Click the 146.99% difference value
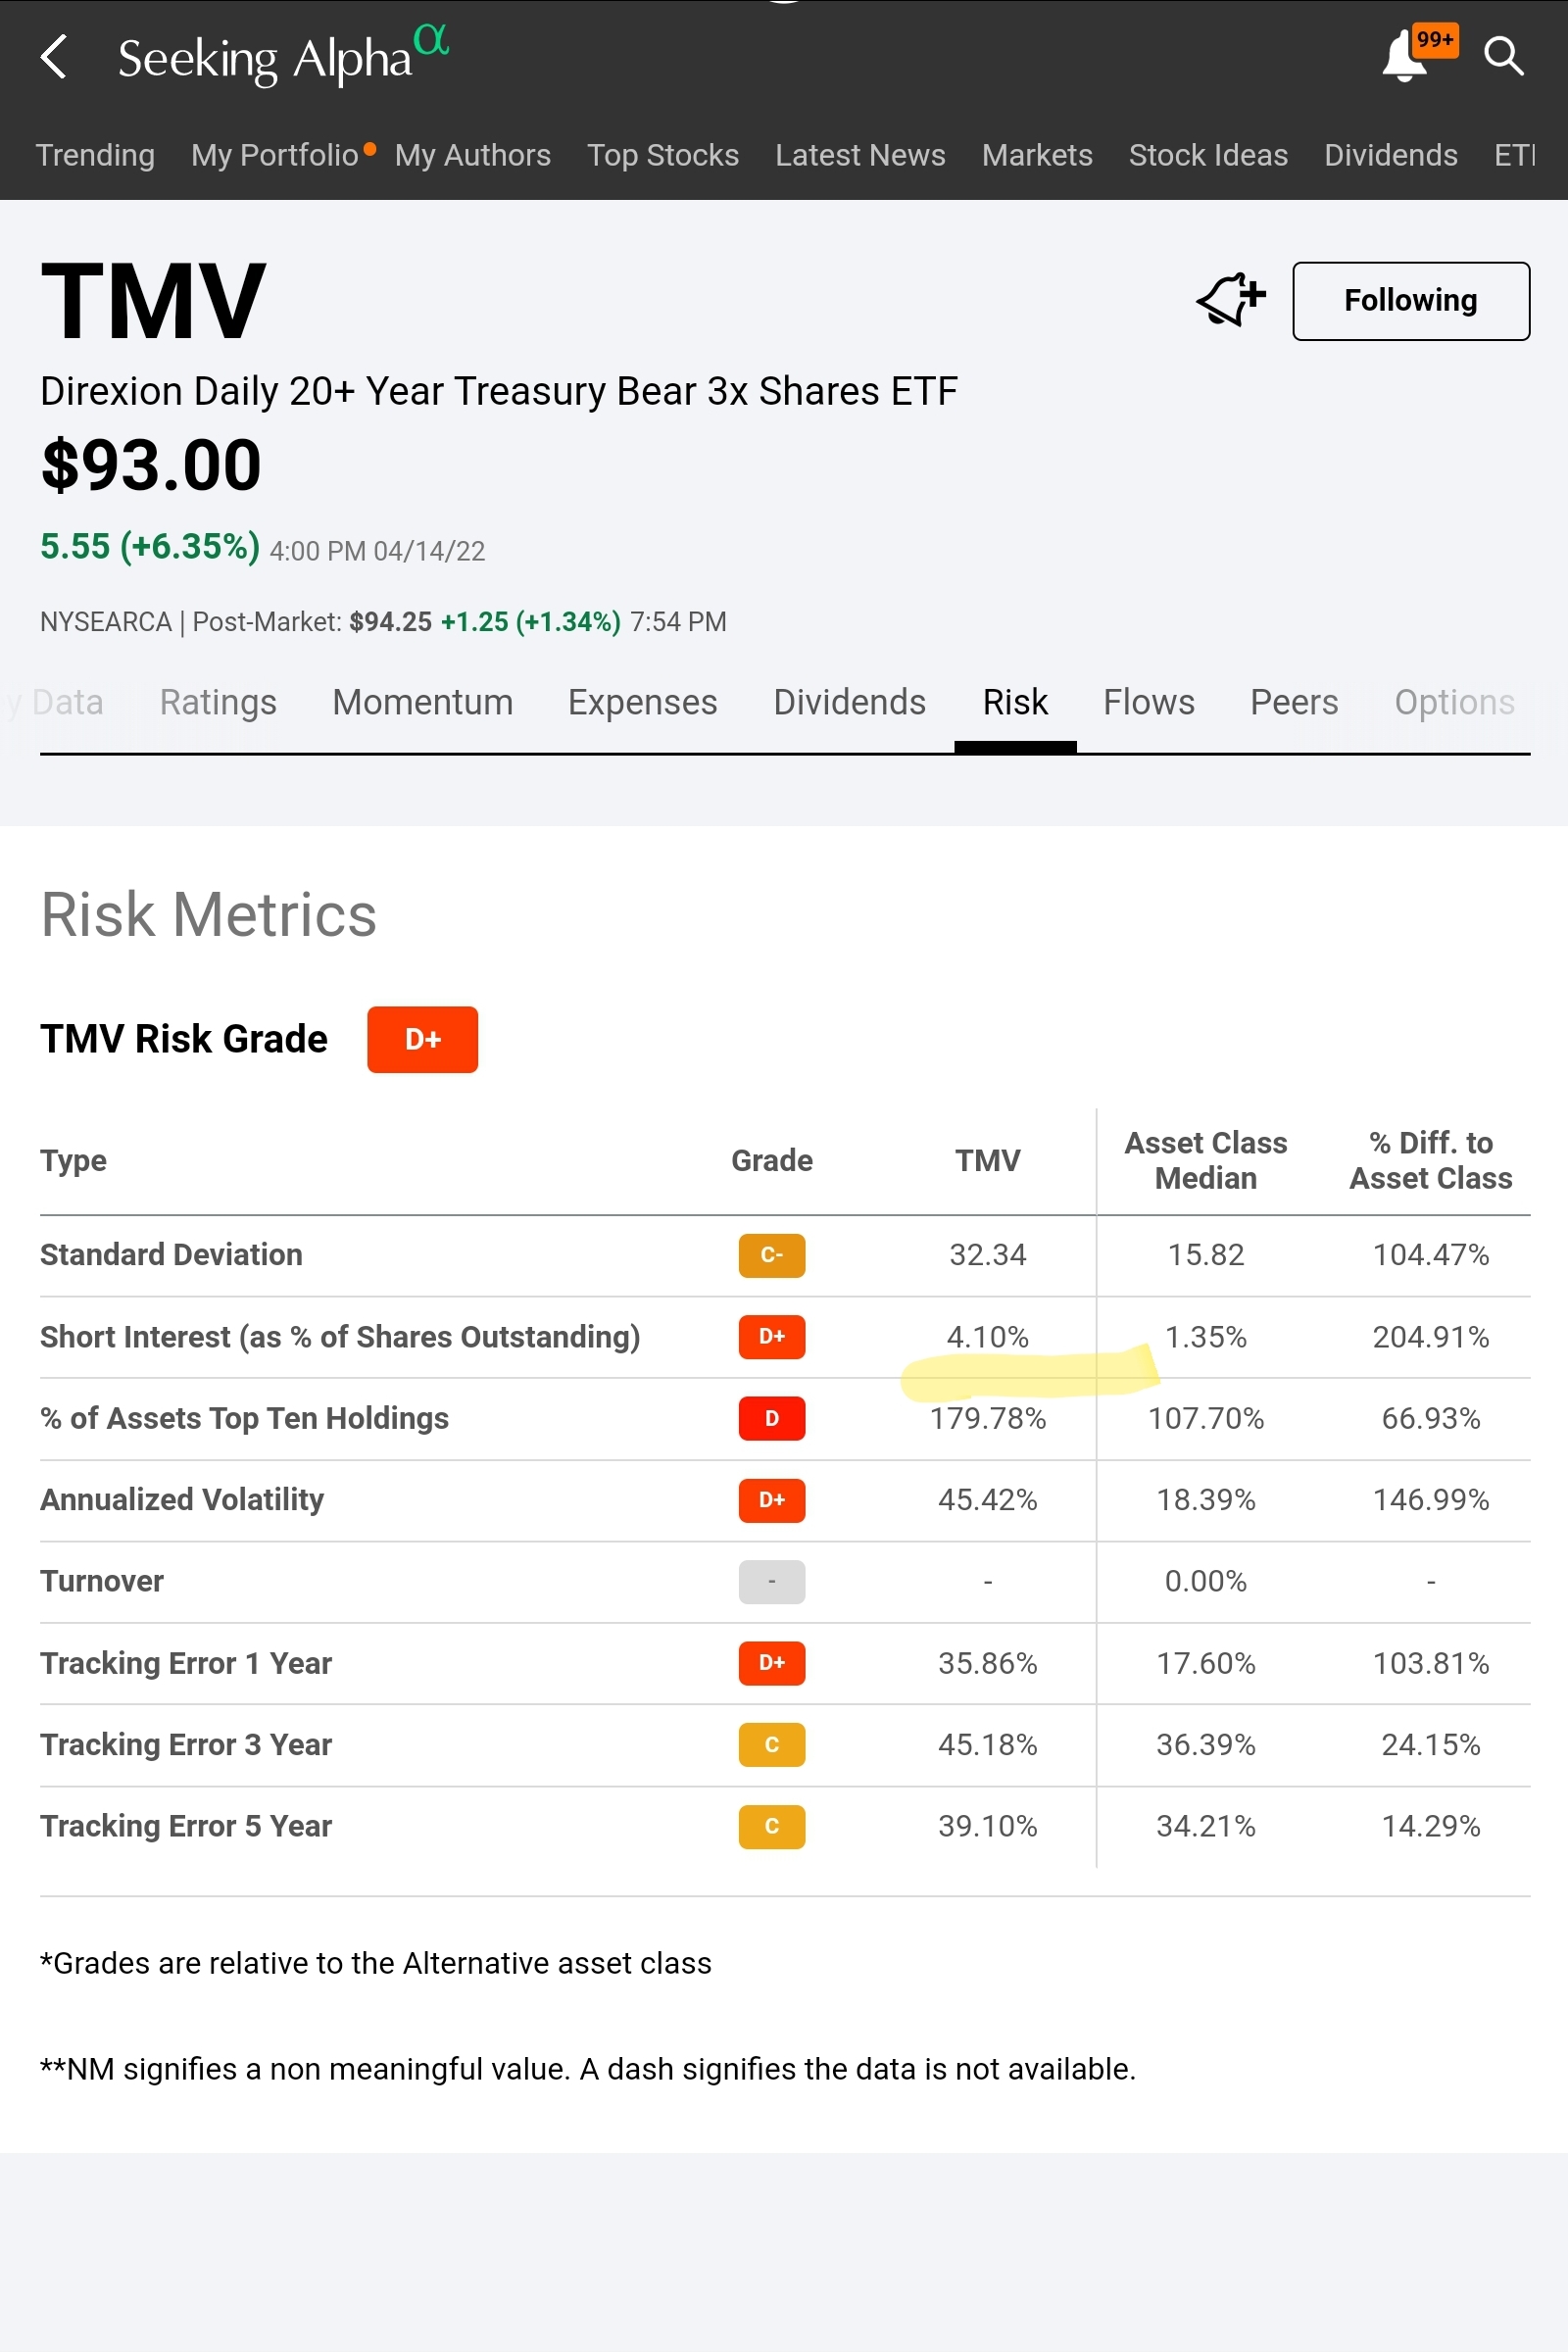1568x2352 pixels. pos(1431,1500)
